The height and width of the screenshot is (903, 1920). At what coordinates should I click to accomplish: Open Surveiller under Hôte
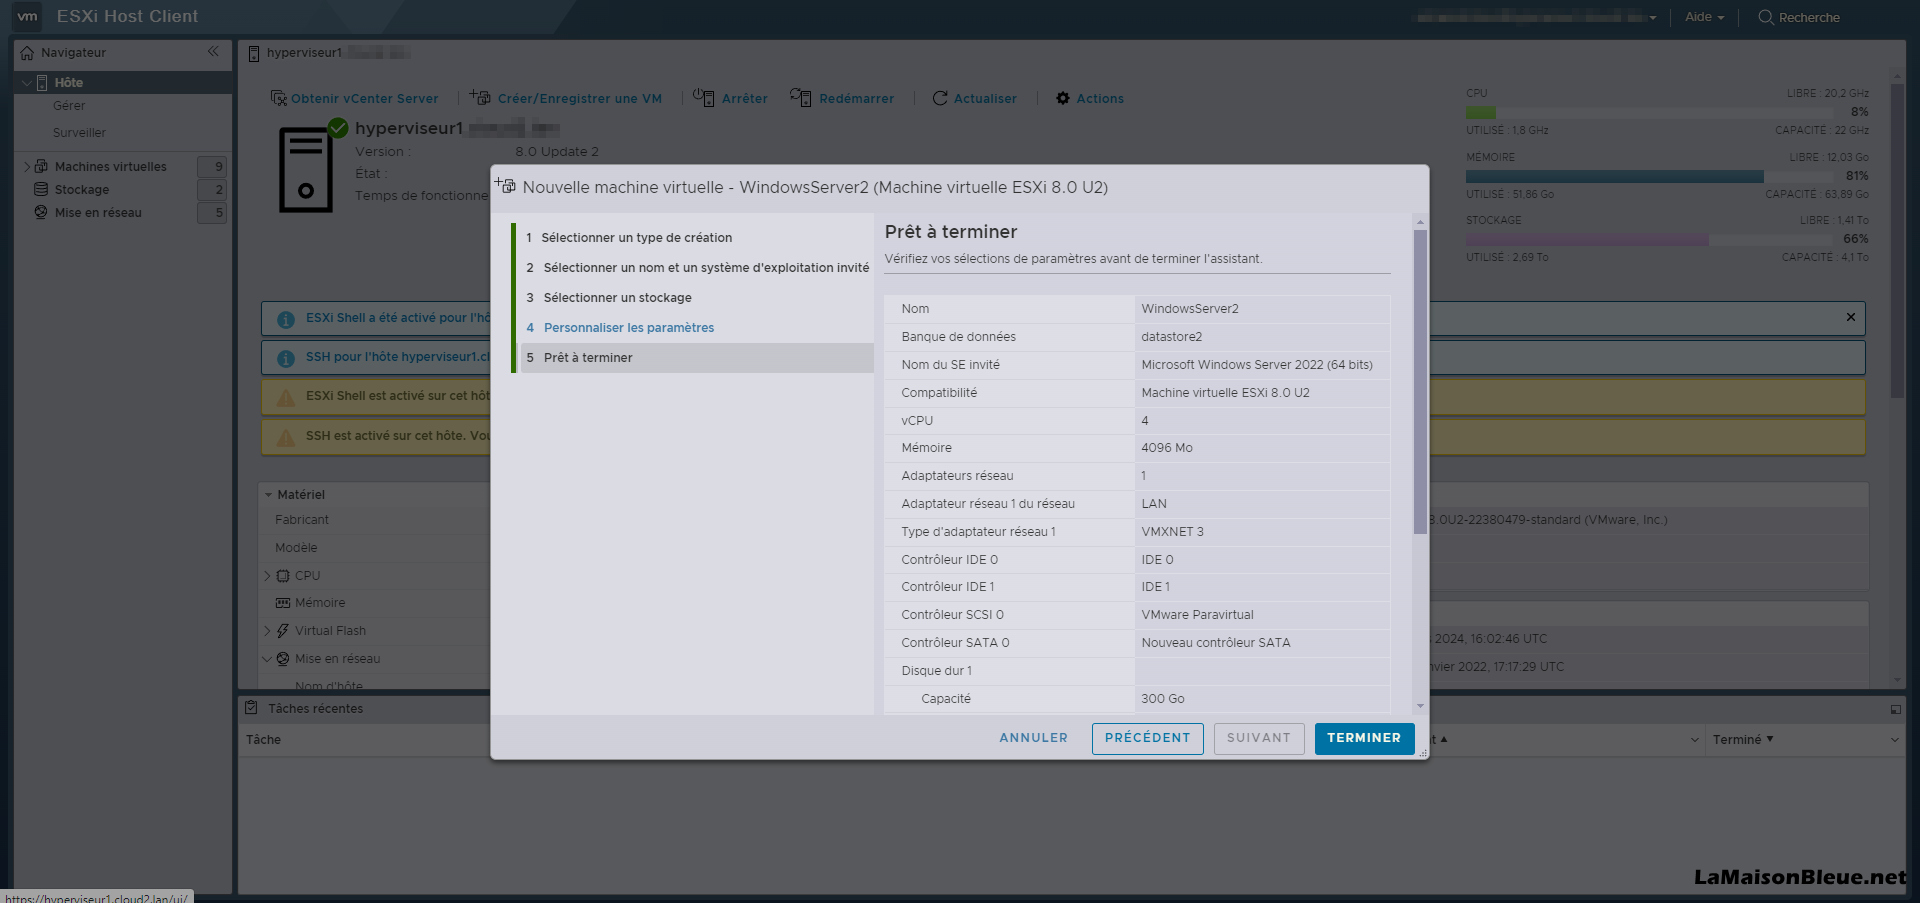click(79, 133)
